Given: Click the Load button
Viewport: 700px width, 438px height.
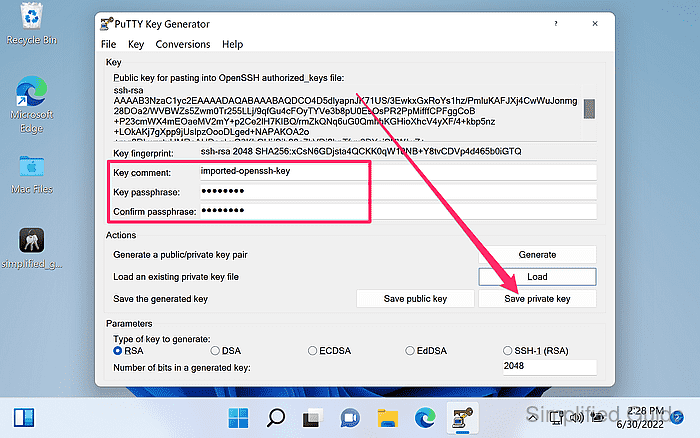Looking at the screenshot, I should (x=538, y=277).
